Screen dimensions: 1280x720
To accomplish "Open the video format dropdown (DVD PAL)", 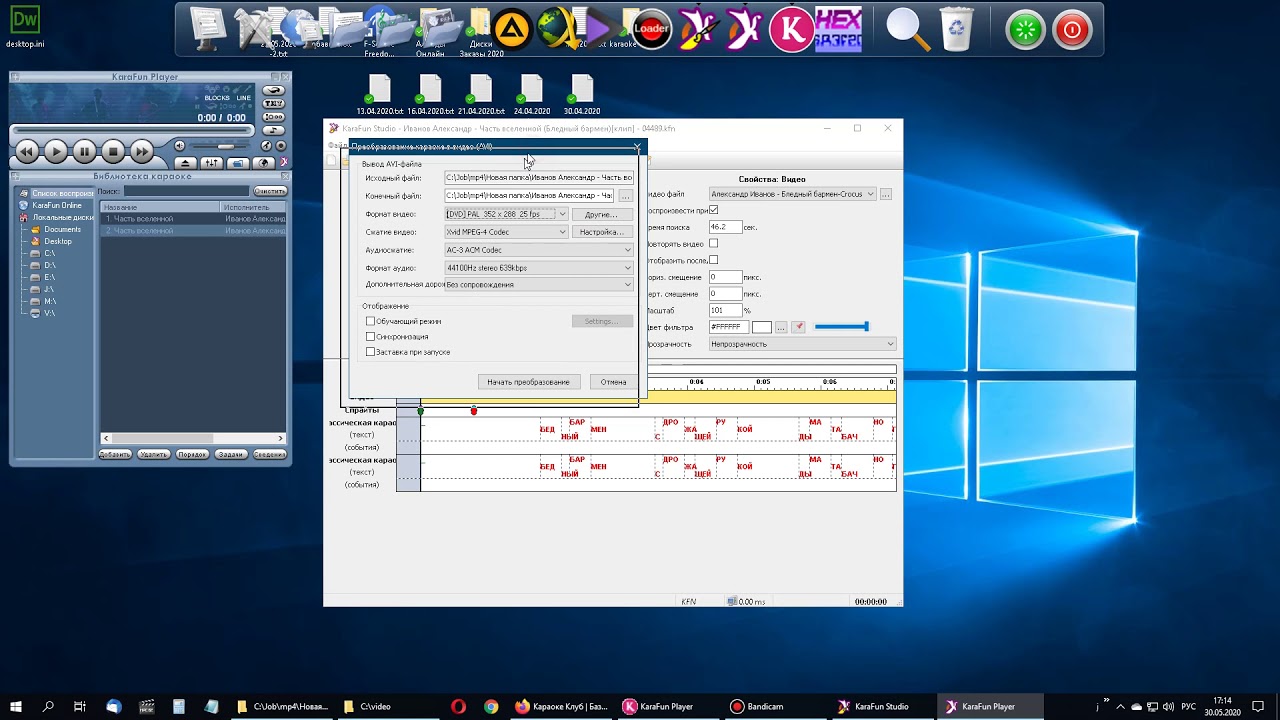I will (x=506, y=214).
